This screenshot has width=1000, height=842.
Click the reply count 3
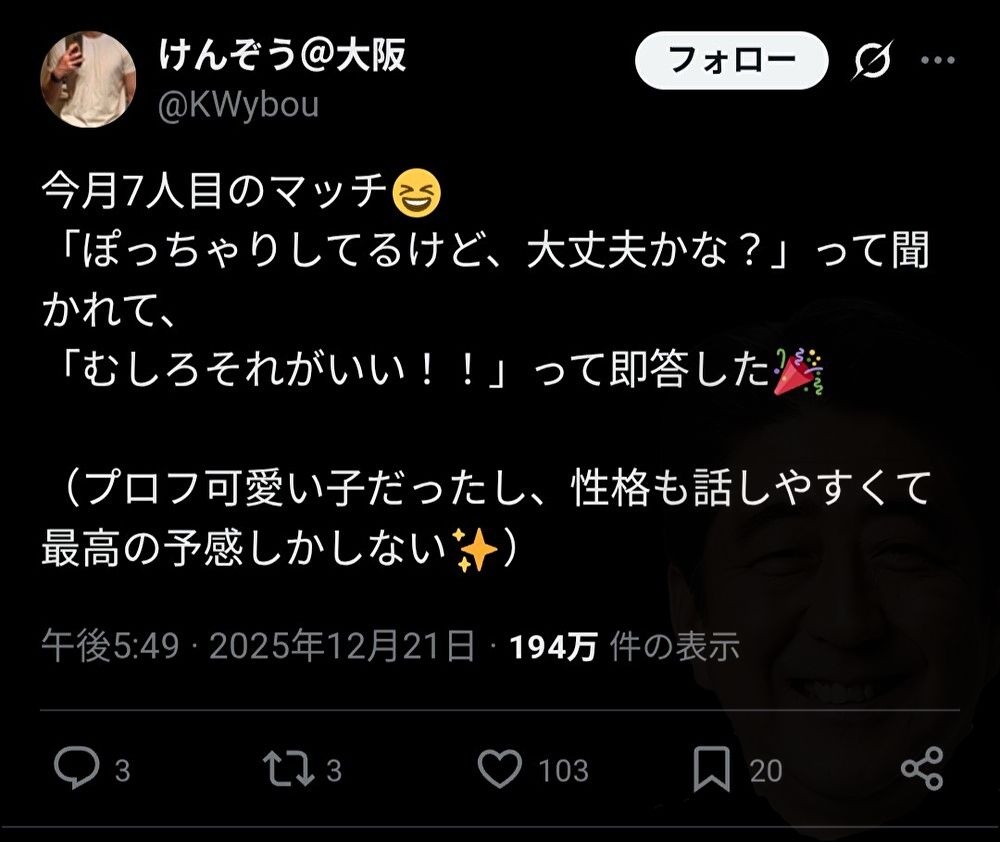[x=122, y=771]
